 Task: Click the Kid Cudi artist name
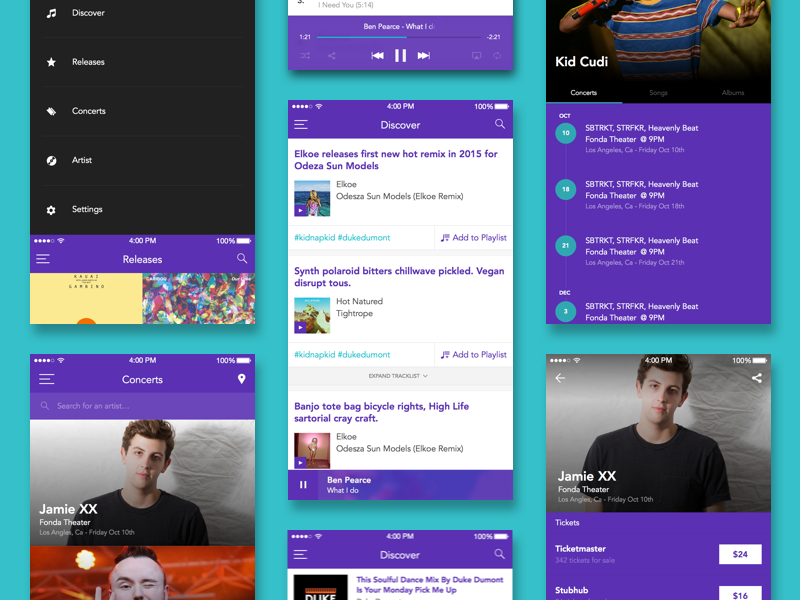582,62
